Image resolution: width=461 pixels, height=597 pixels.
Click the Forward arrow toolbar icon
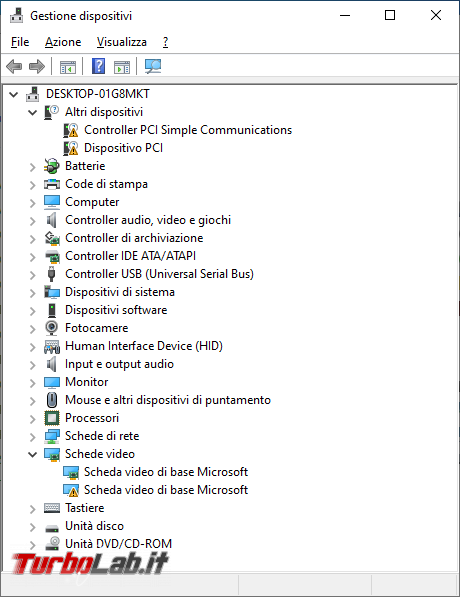(37, 67)
